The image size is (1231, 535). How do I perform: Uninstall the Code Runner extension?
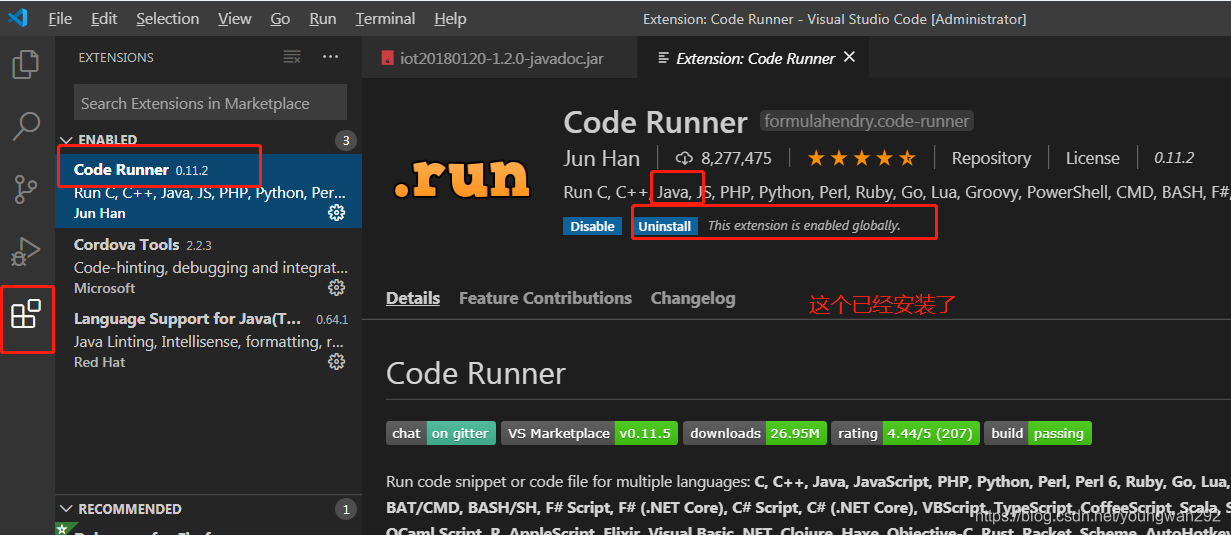pos(665,226)
